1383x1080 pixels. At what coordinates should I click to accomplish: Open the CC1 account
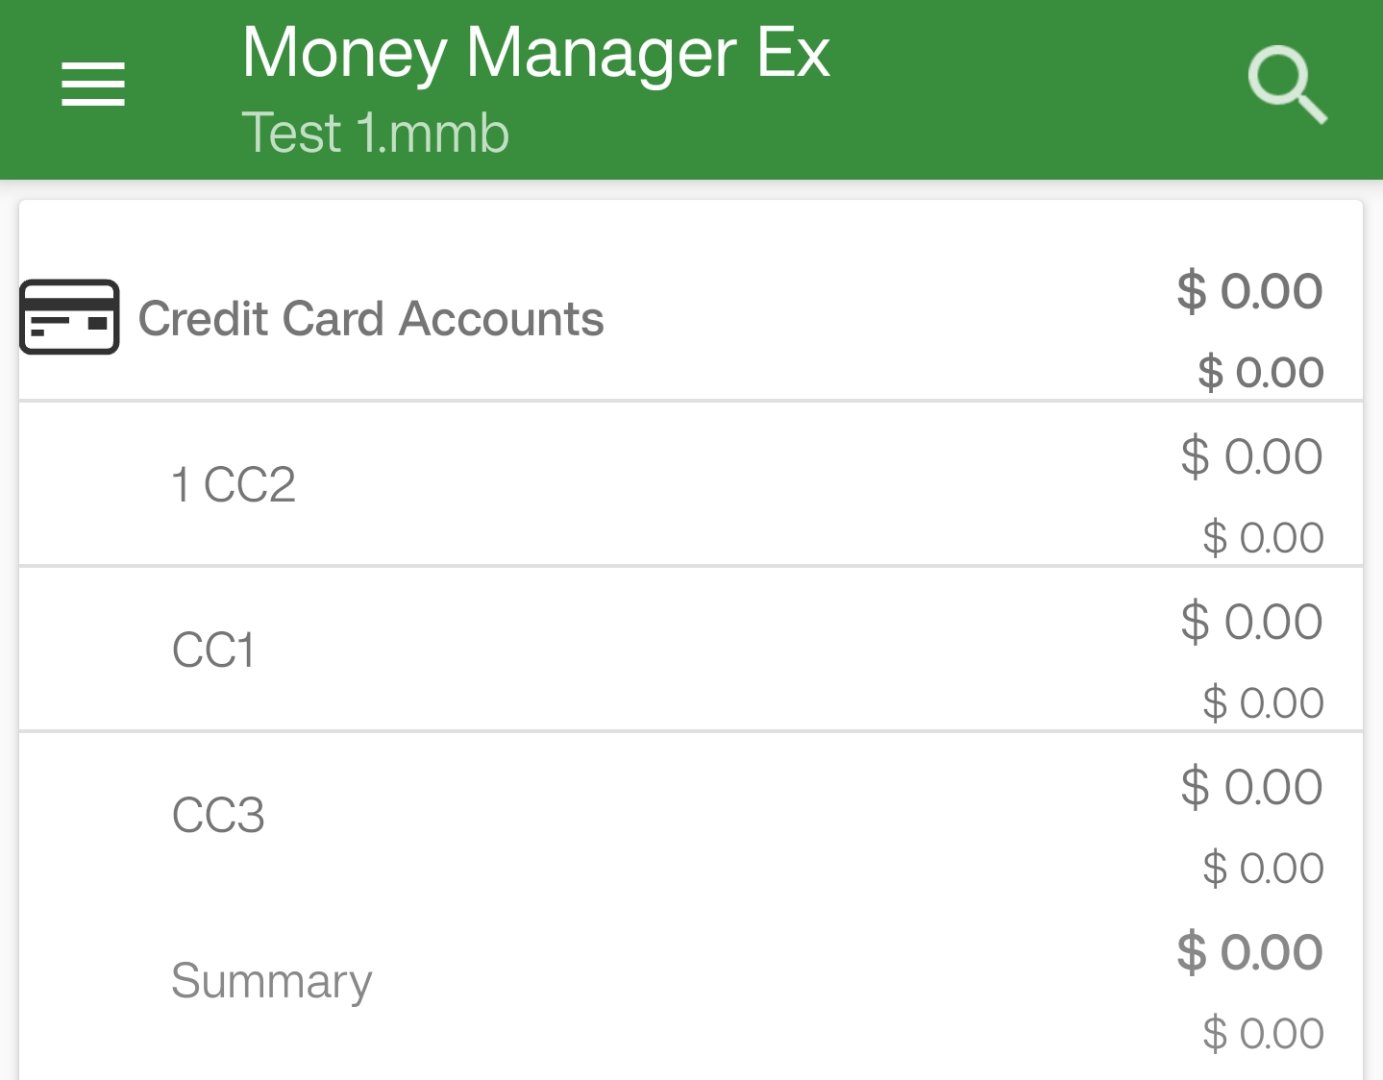tap(213, 650)
